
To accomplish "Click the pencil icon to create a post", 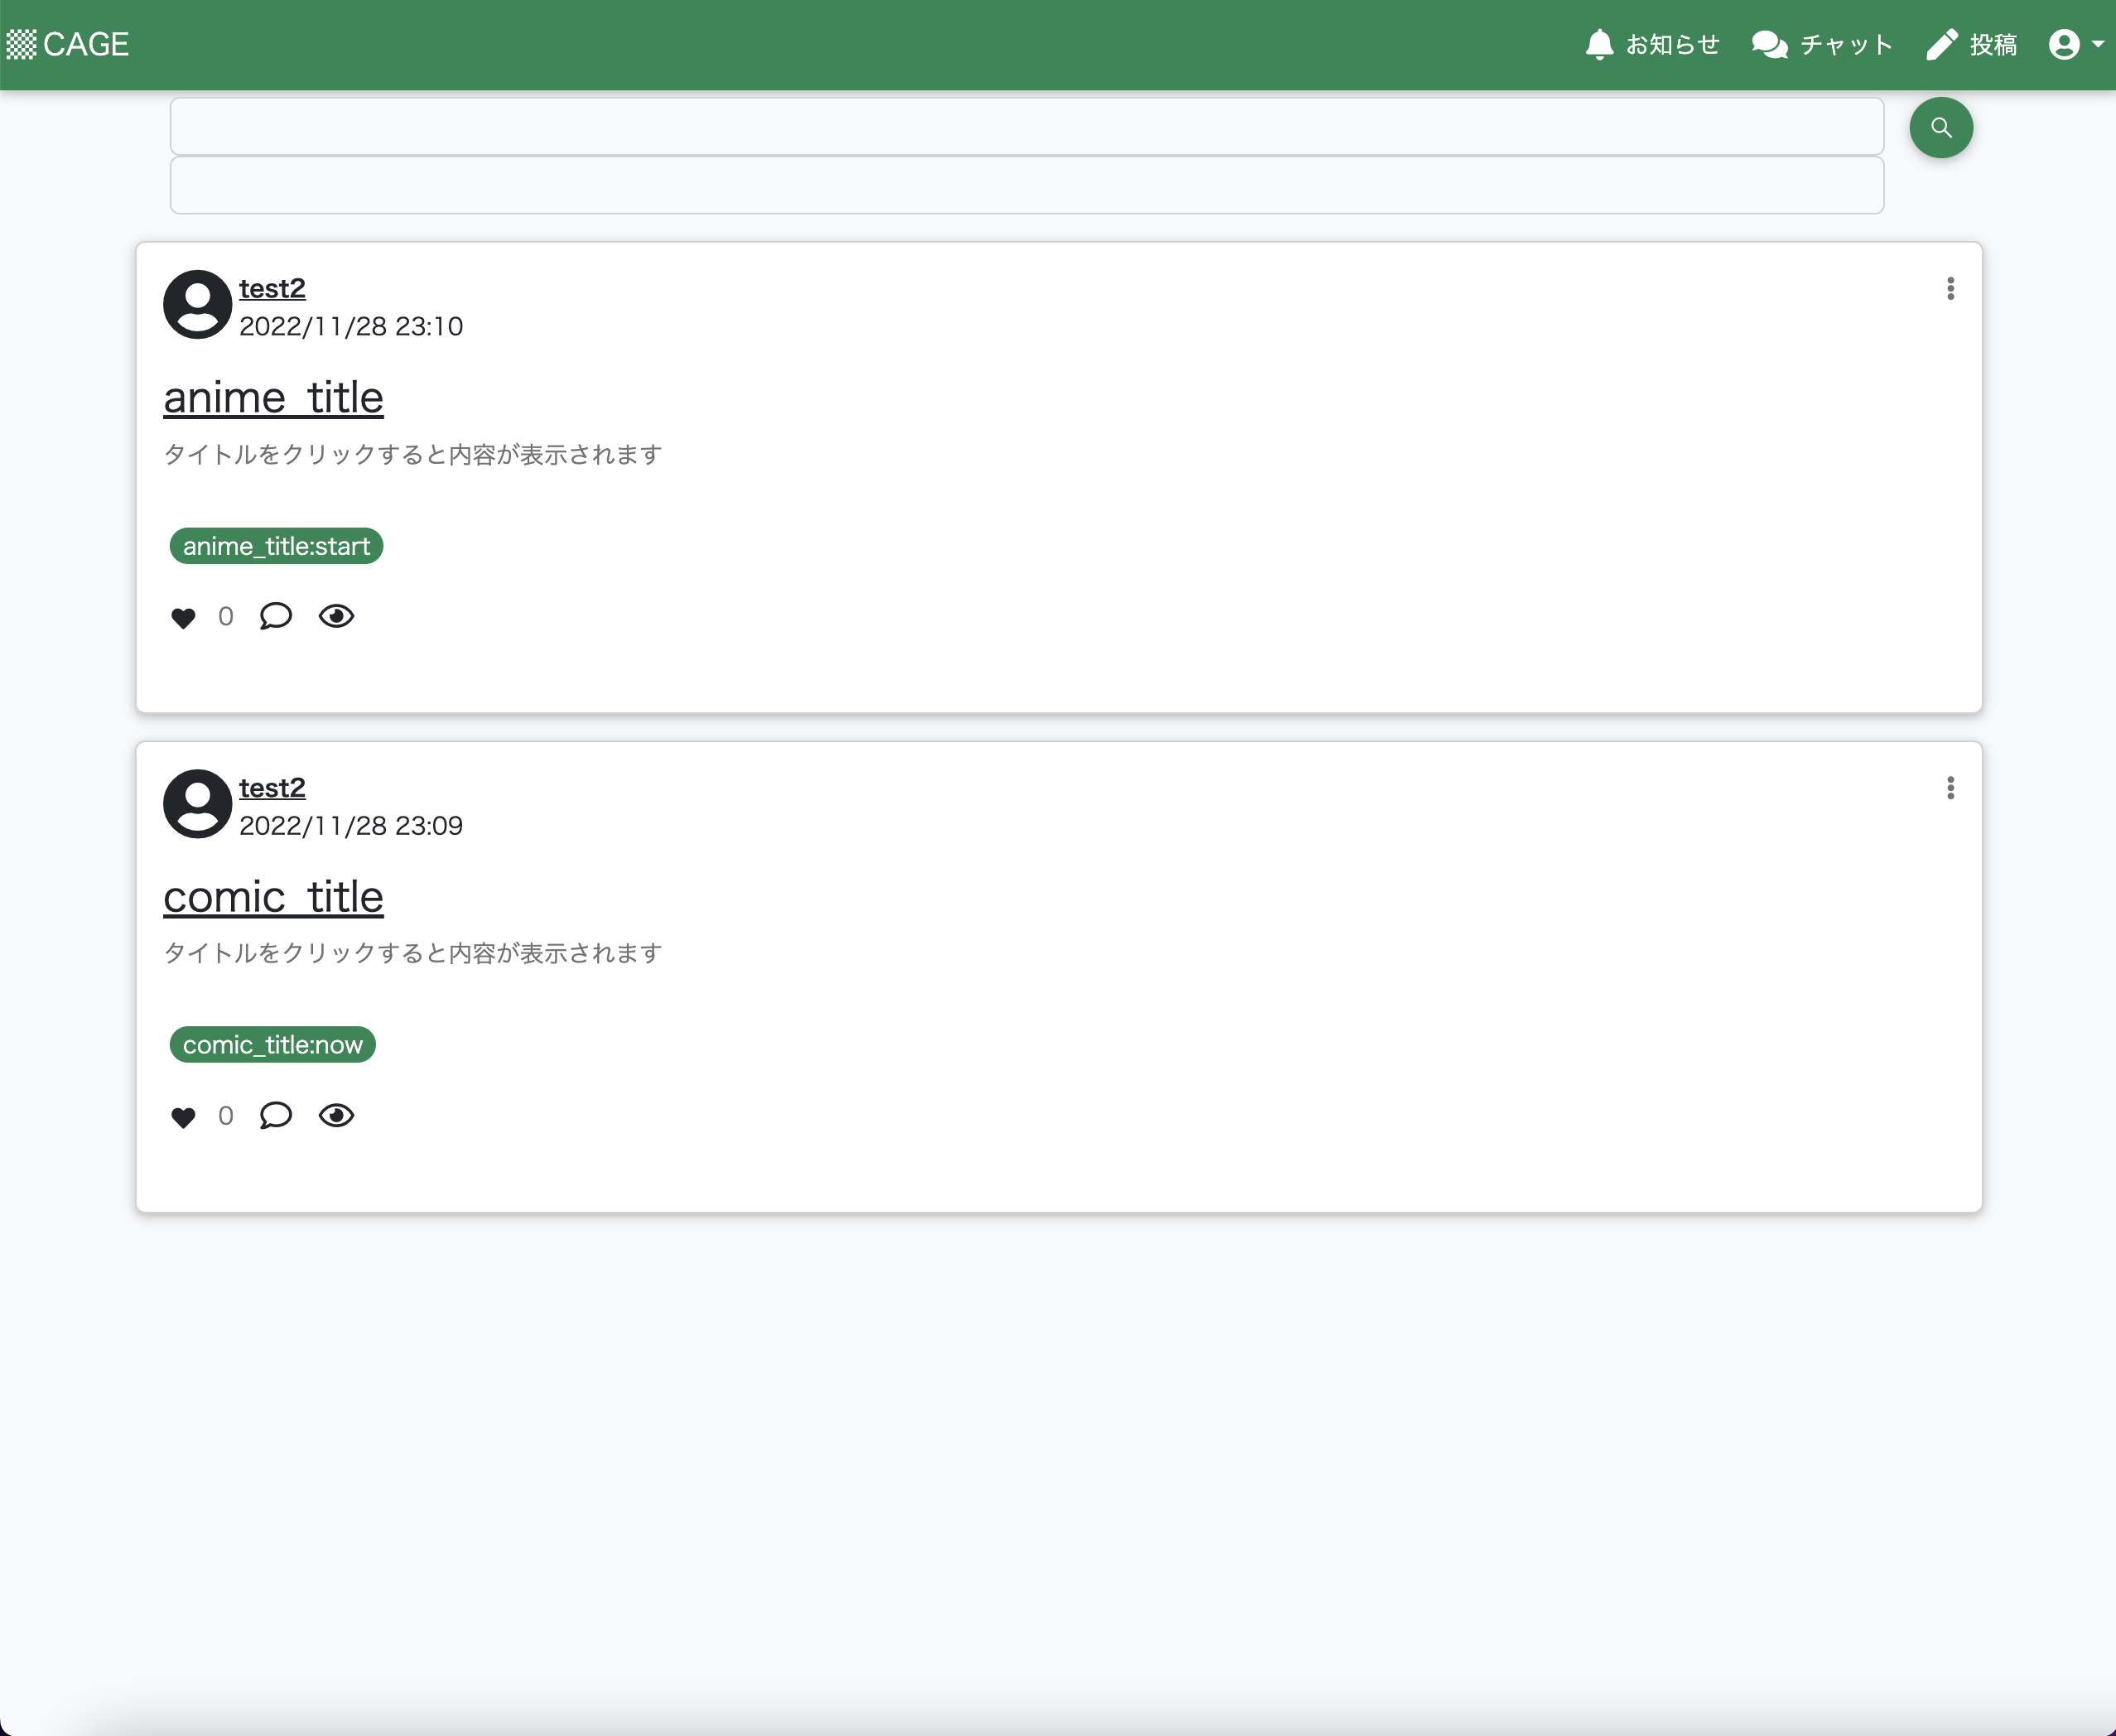I will (1942, 44).
